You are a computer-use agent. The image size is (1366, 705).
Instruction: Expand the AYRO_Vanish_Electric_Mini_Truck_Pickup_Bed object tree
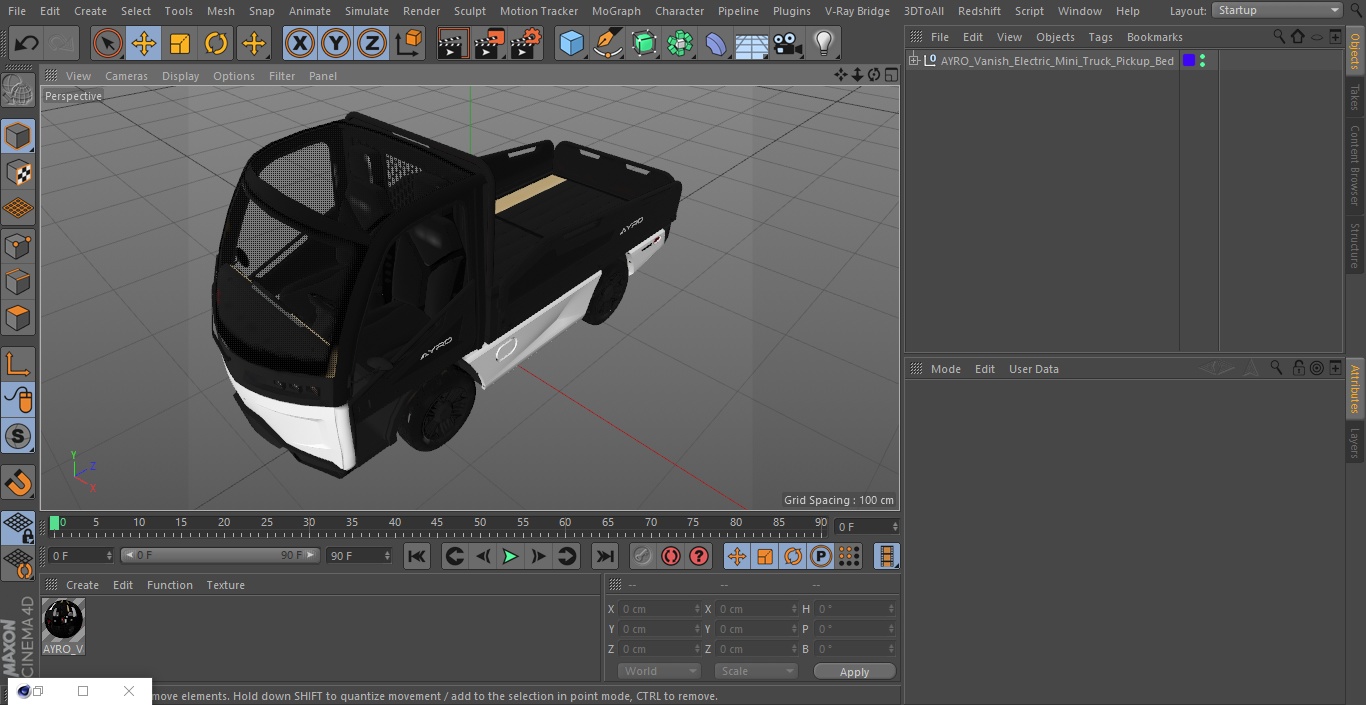[913, 61]
